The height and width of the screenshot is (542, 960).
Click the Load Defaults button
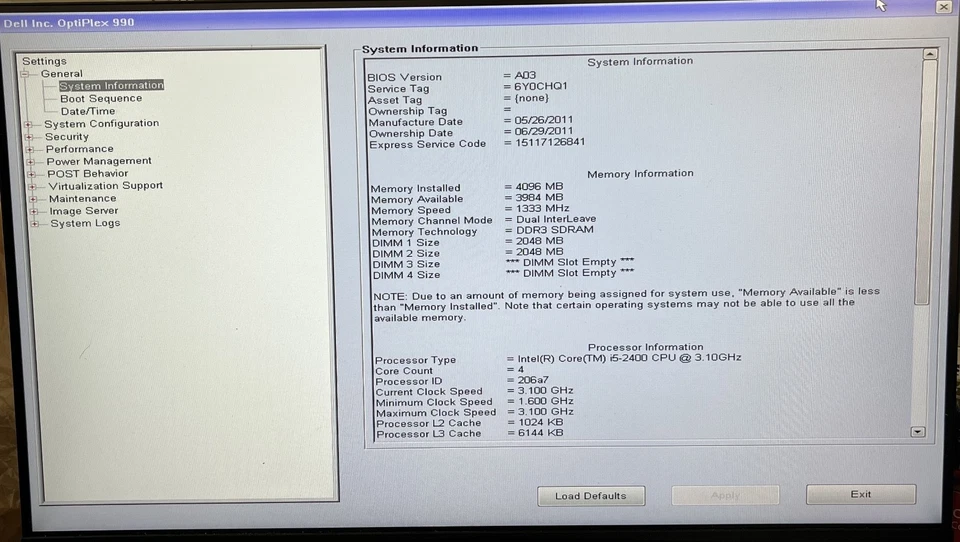coord(591,496)
